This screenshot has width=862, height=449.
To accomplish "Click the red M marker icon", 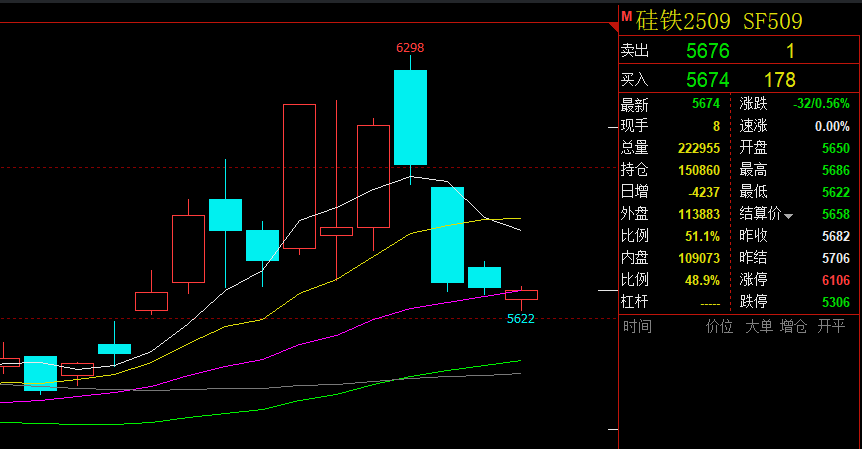I will pos(627,16).
